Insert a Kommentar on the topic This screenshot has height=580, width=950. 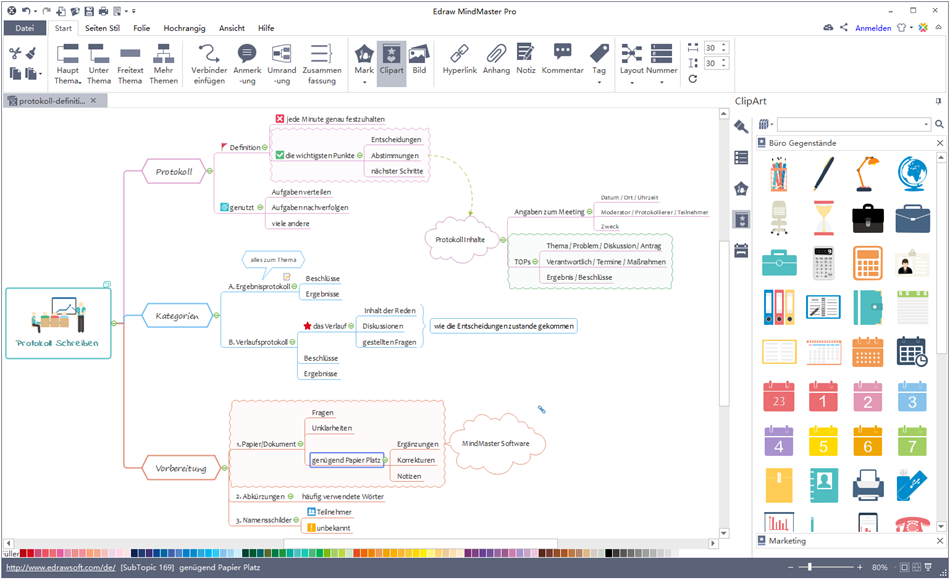(x=562, y=59)
